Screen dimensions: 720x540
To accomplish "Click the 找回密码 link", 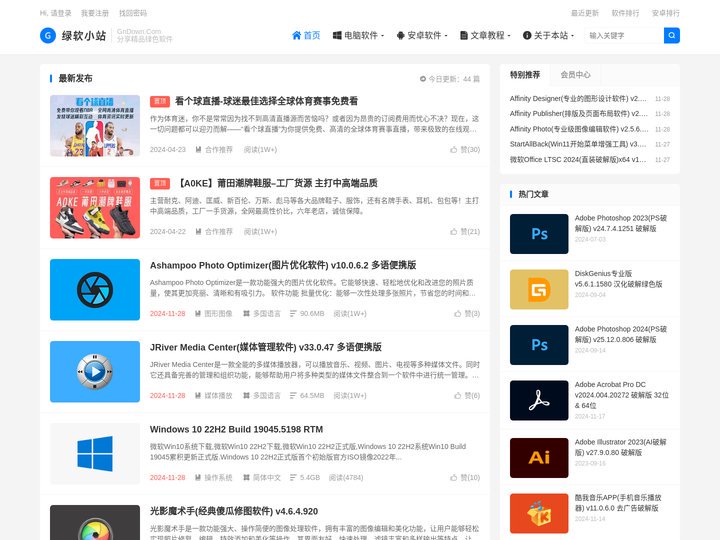I will point(133,13).
